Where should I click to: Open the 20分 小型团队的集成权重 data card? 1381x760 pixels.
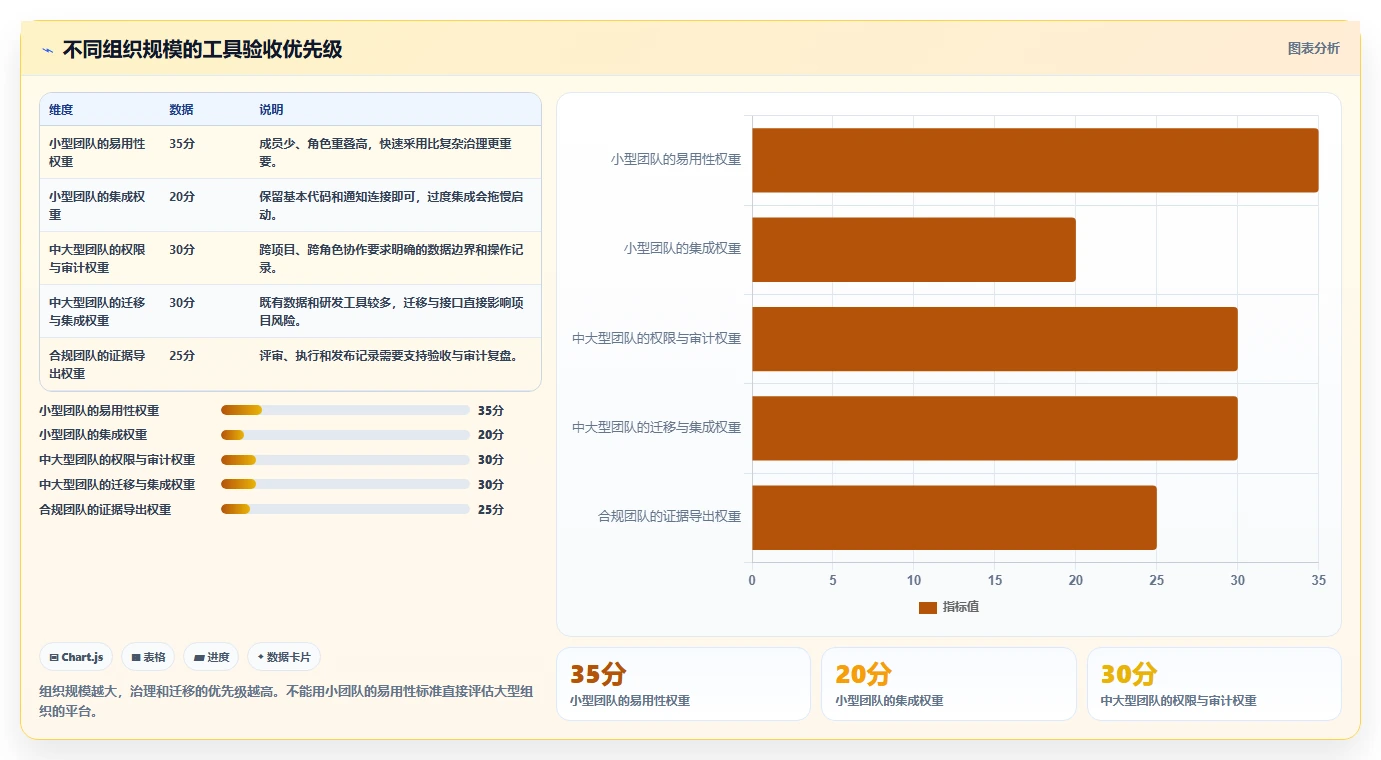(949, 684)
